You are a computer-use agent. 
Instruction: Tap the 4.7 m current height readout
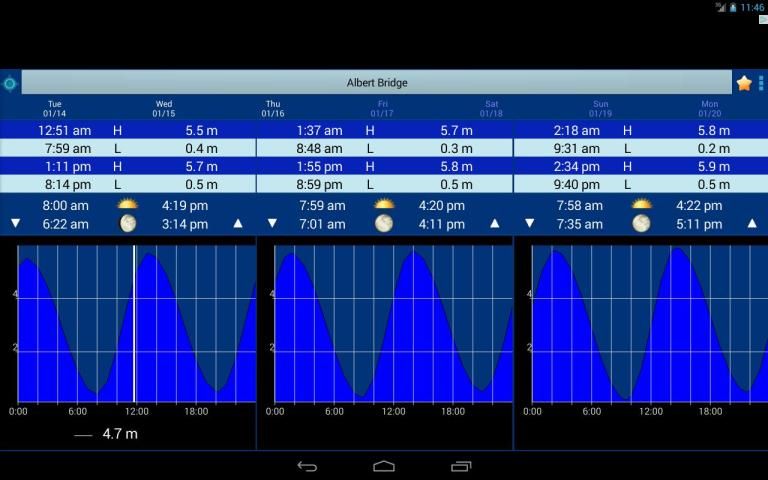coord(119,434)
